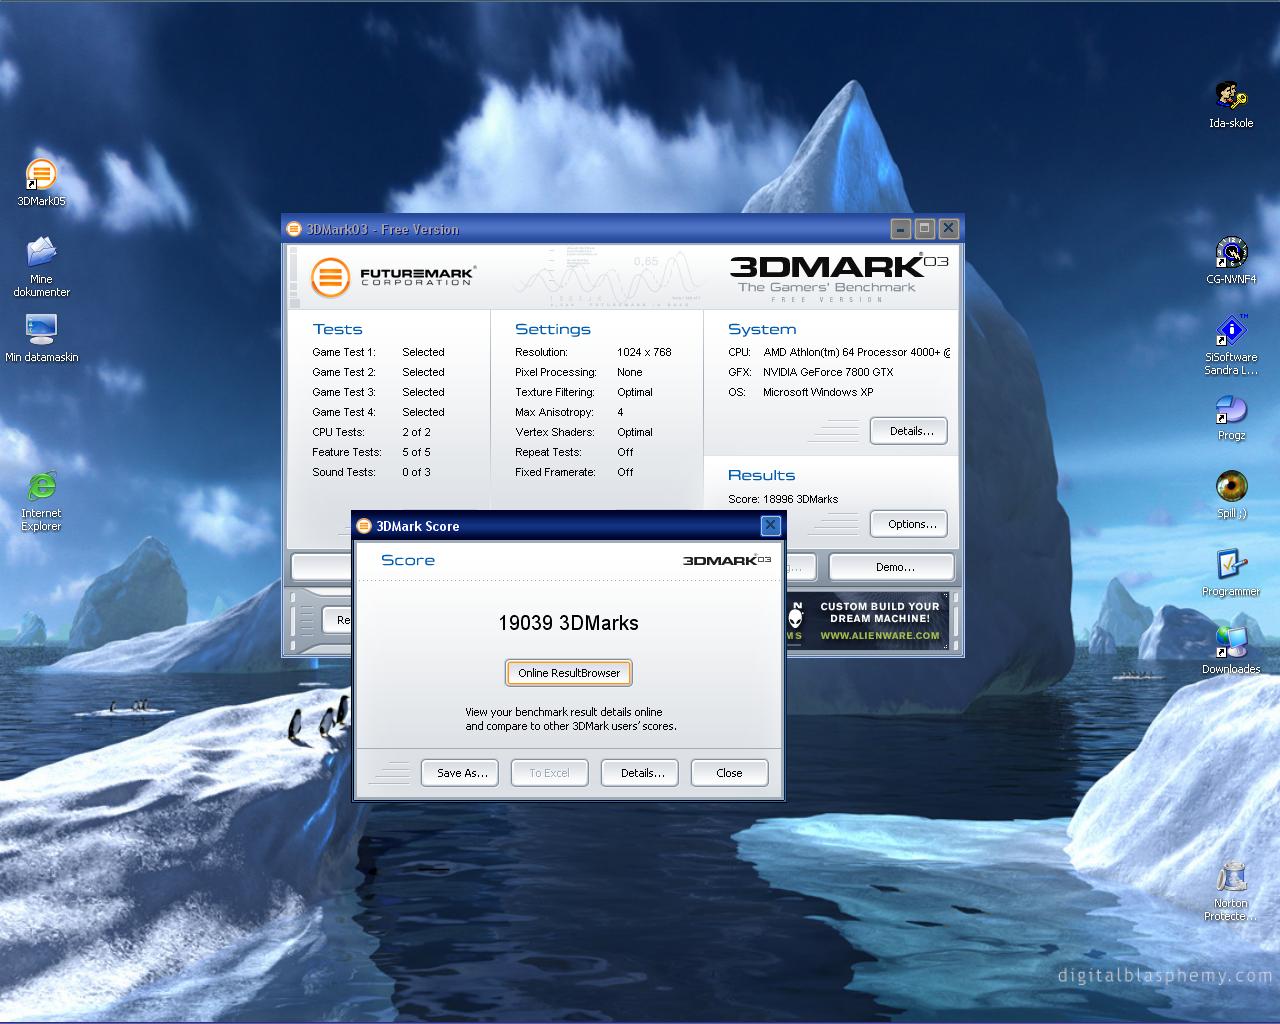Click the Futuremark Corporation logo

392,276
